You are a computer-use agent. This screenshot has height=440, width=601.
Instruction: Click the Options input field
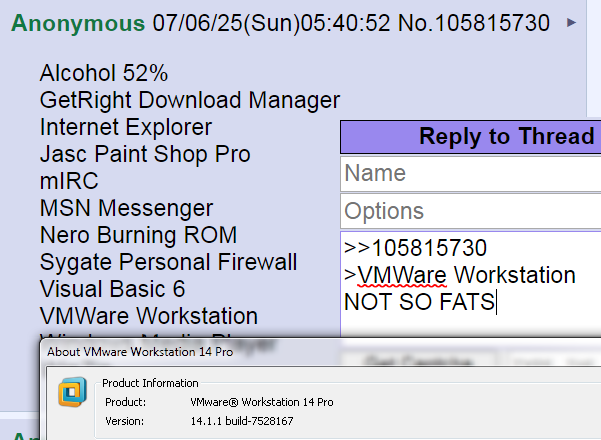471,211
